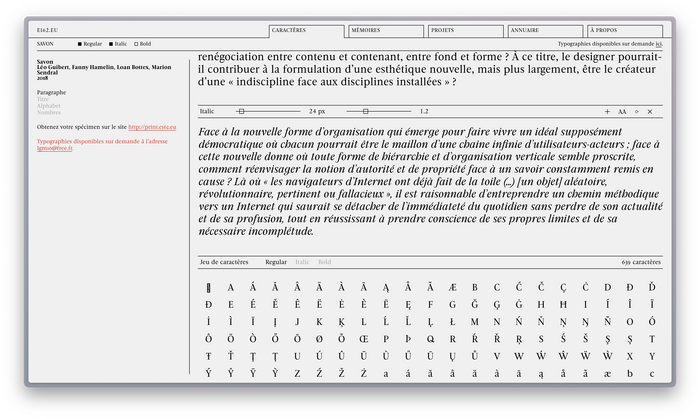Select the Æ uppercase glyph
The image size is (700, 419).
tap(452, 287)
